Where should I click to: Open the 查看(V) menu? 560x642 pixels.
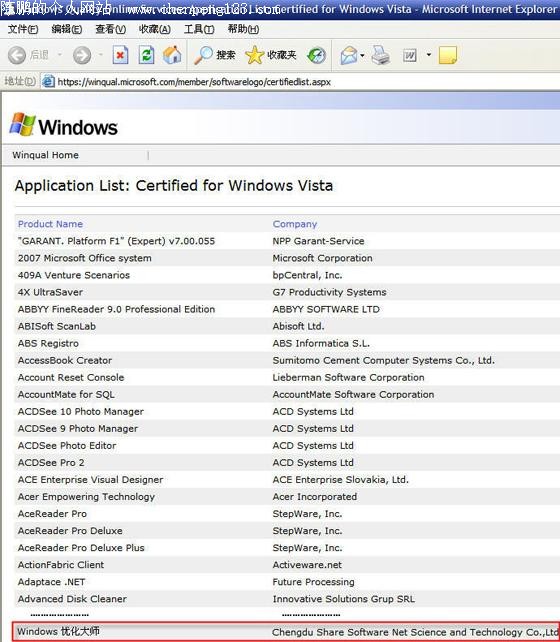click(111, 29)
